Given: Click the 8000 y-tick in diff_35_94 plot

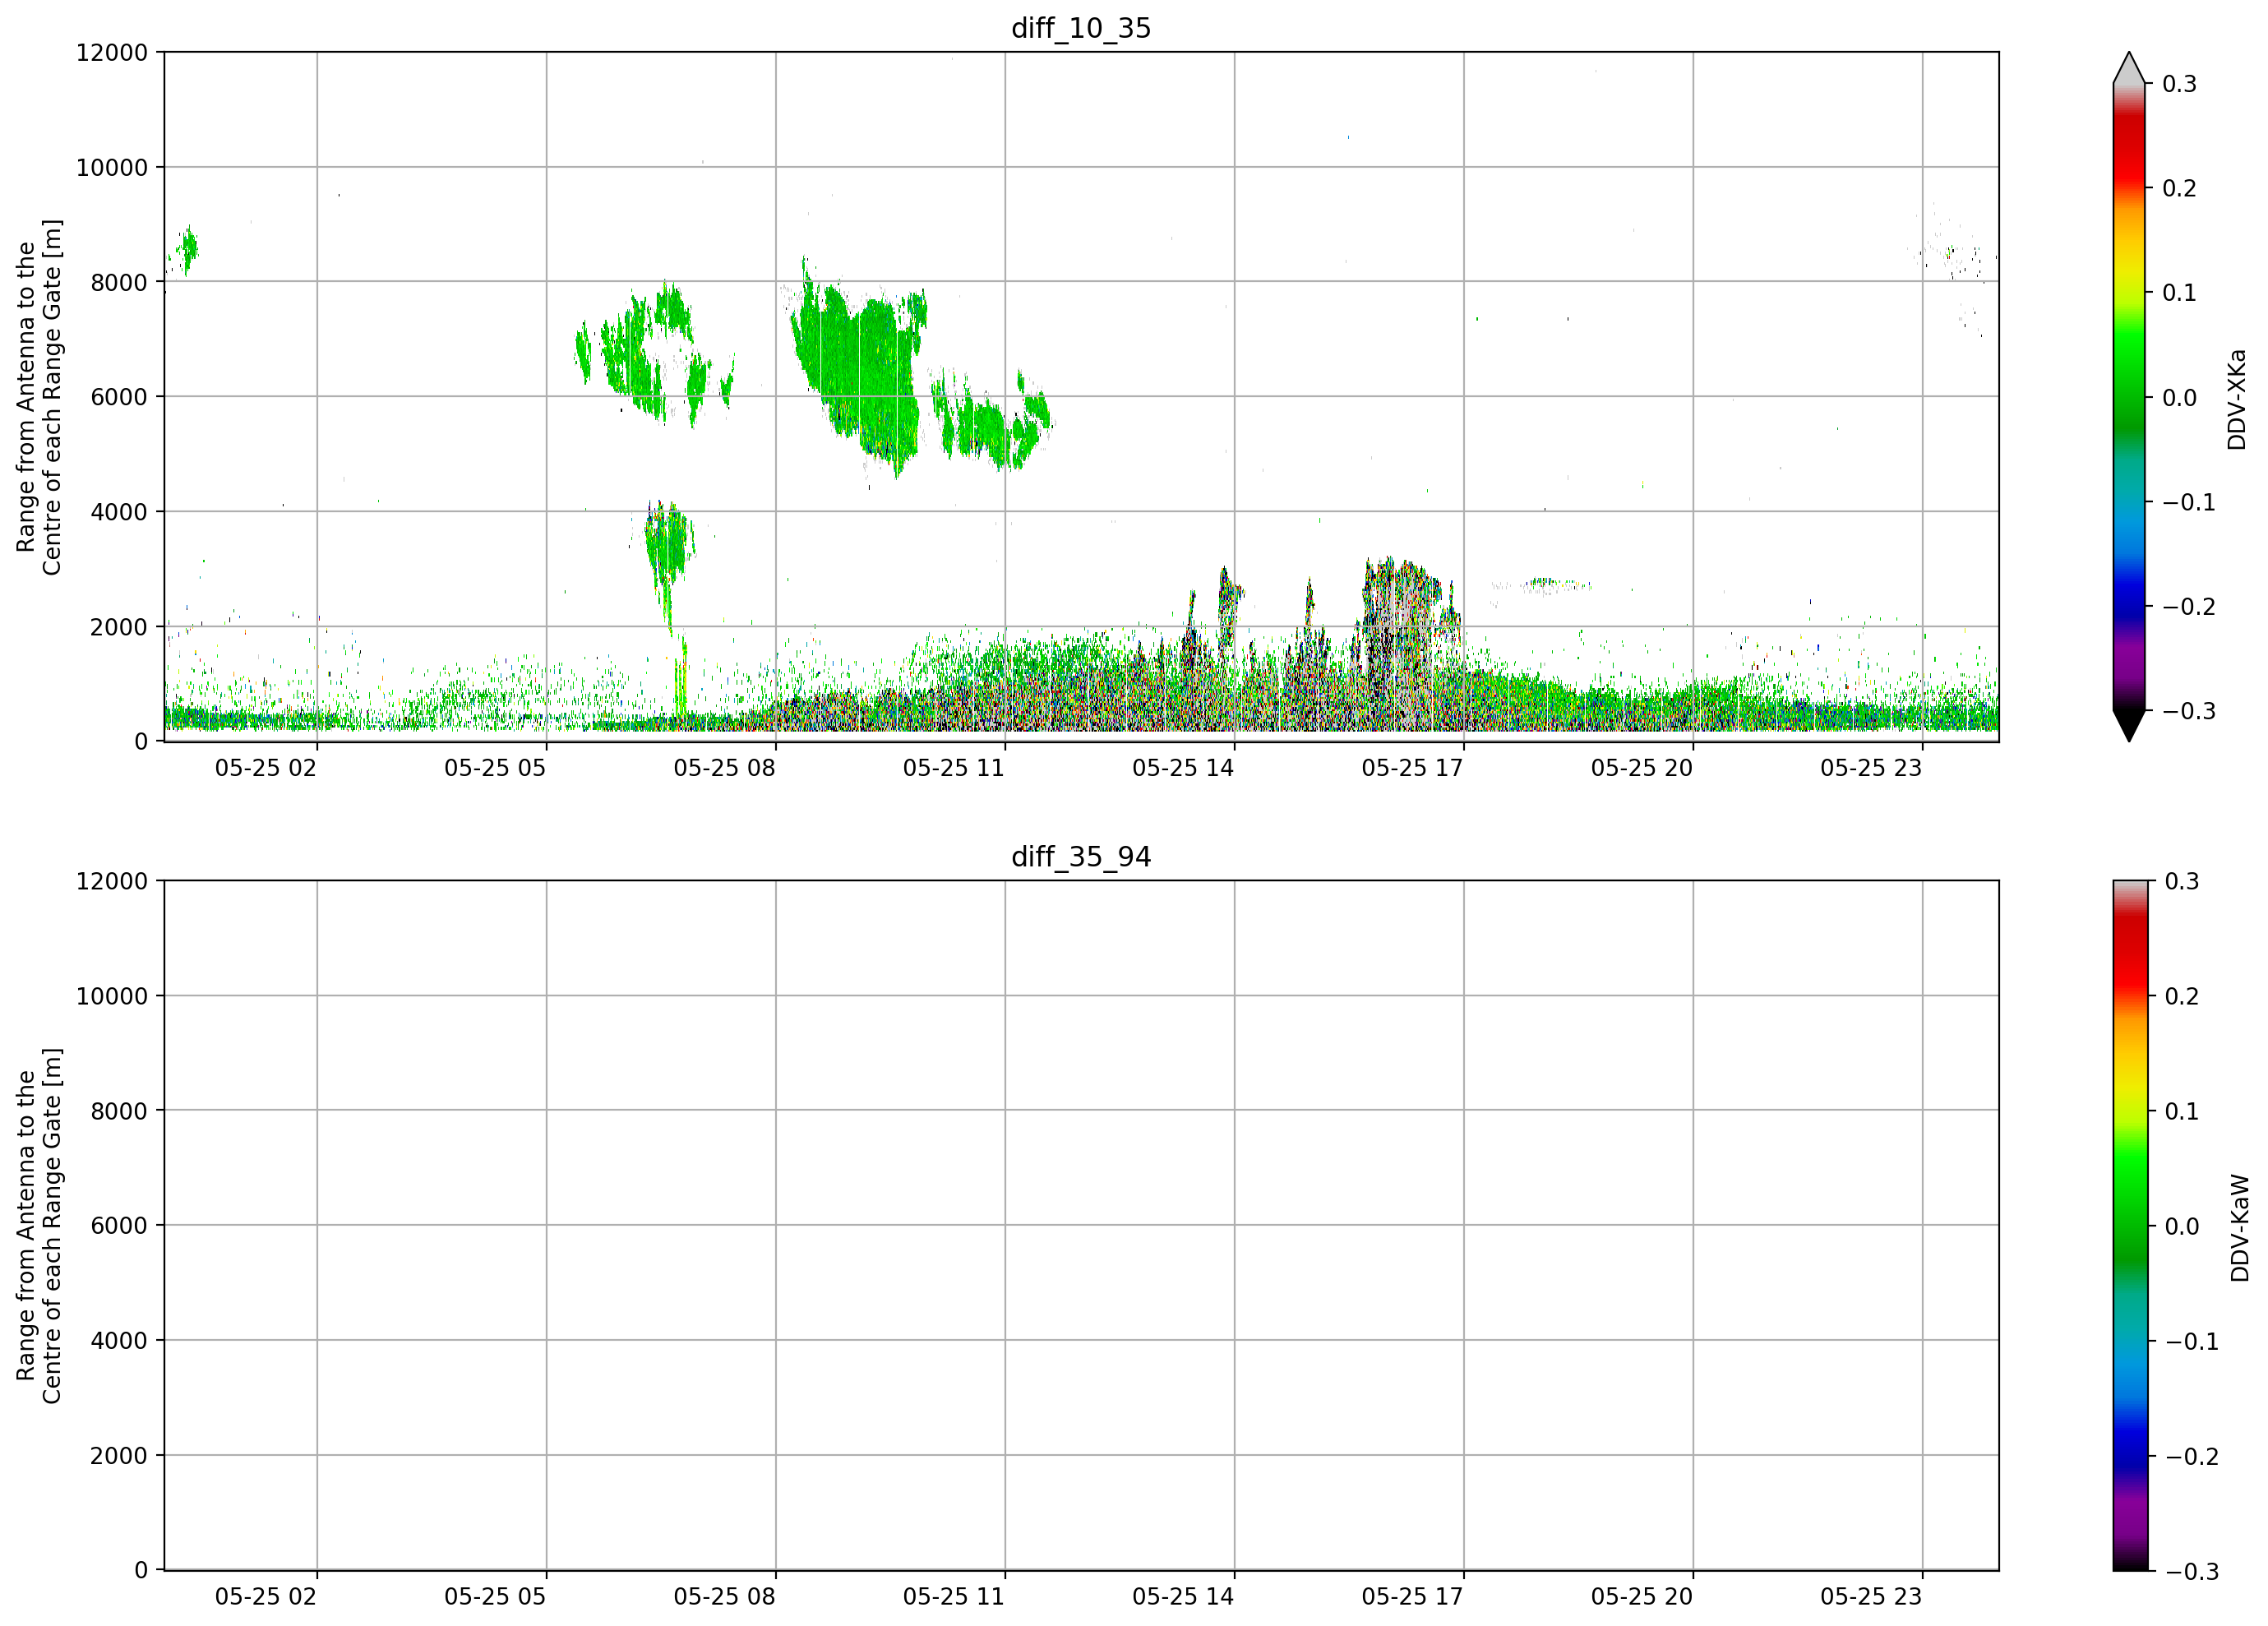Looking at the screenshot, I should [119, 1111].
